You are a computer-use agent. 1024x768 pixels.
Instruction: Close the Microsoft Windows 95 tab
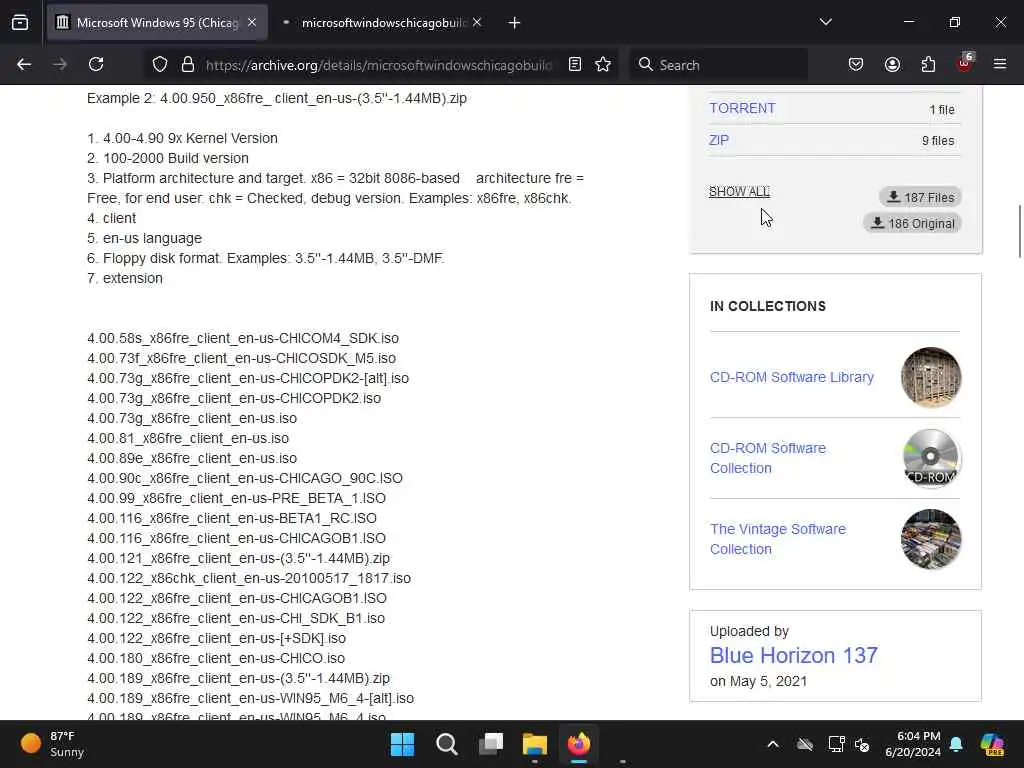pos(252,22)
